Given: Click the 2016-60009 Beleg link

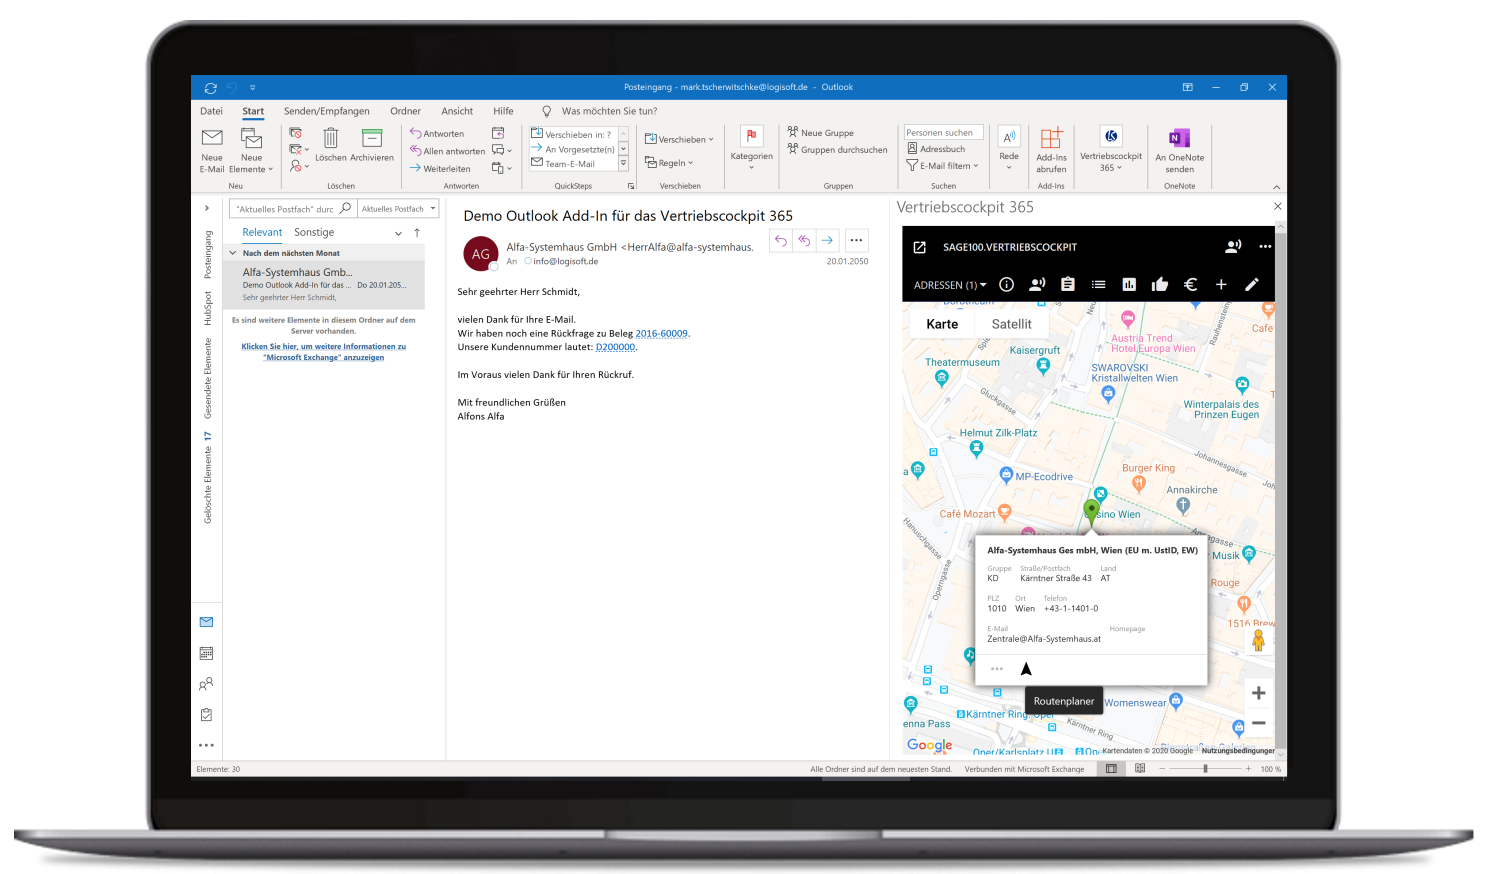Looking at the screenshot, I should 662,333.
